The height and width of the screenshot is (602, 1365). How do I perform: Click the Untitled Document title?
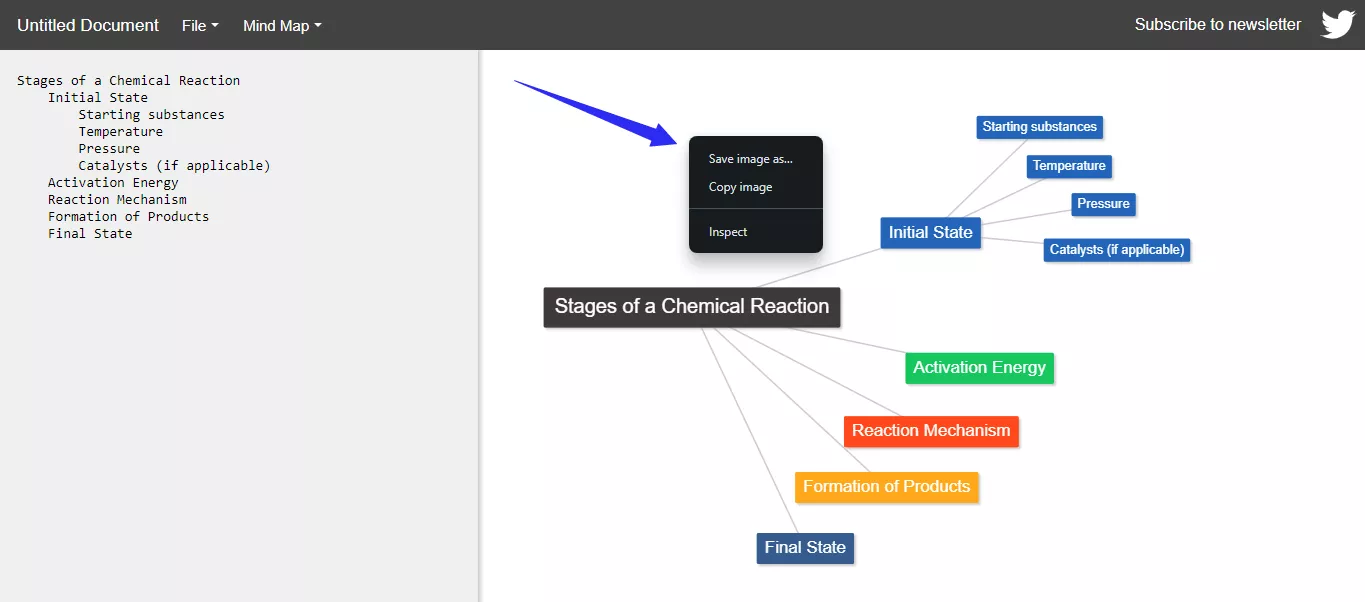[87, 25]
